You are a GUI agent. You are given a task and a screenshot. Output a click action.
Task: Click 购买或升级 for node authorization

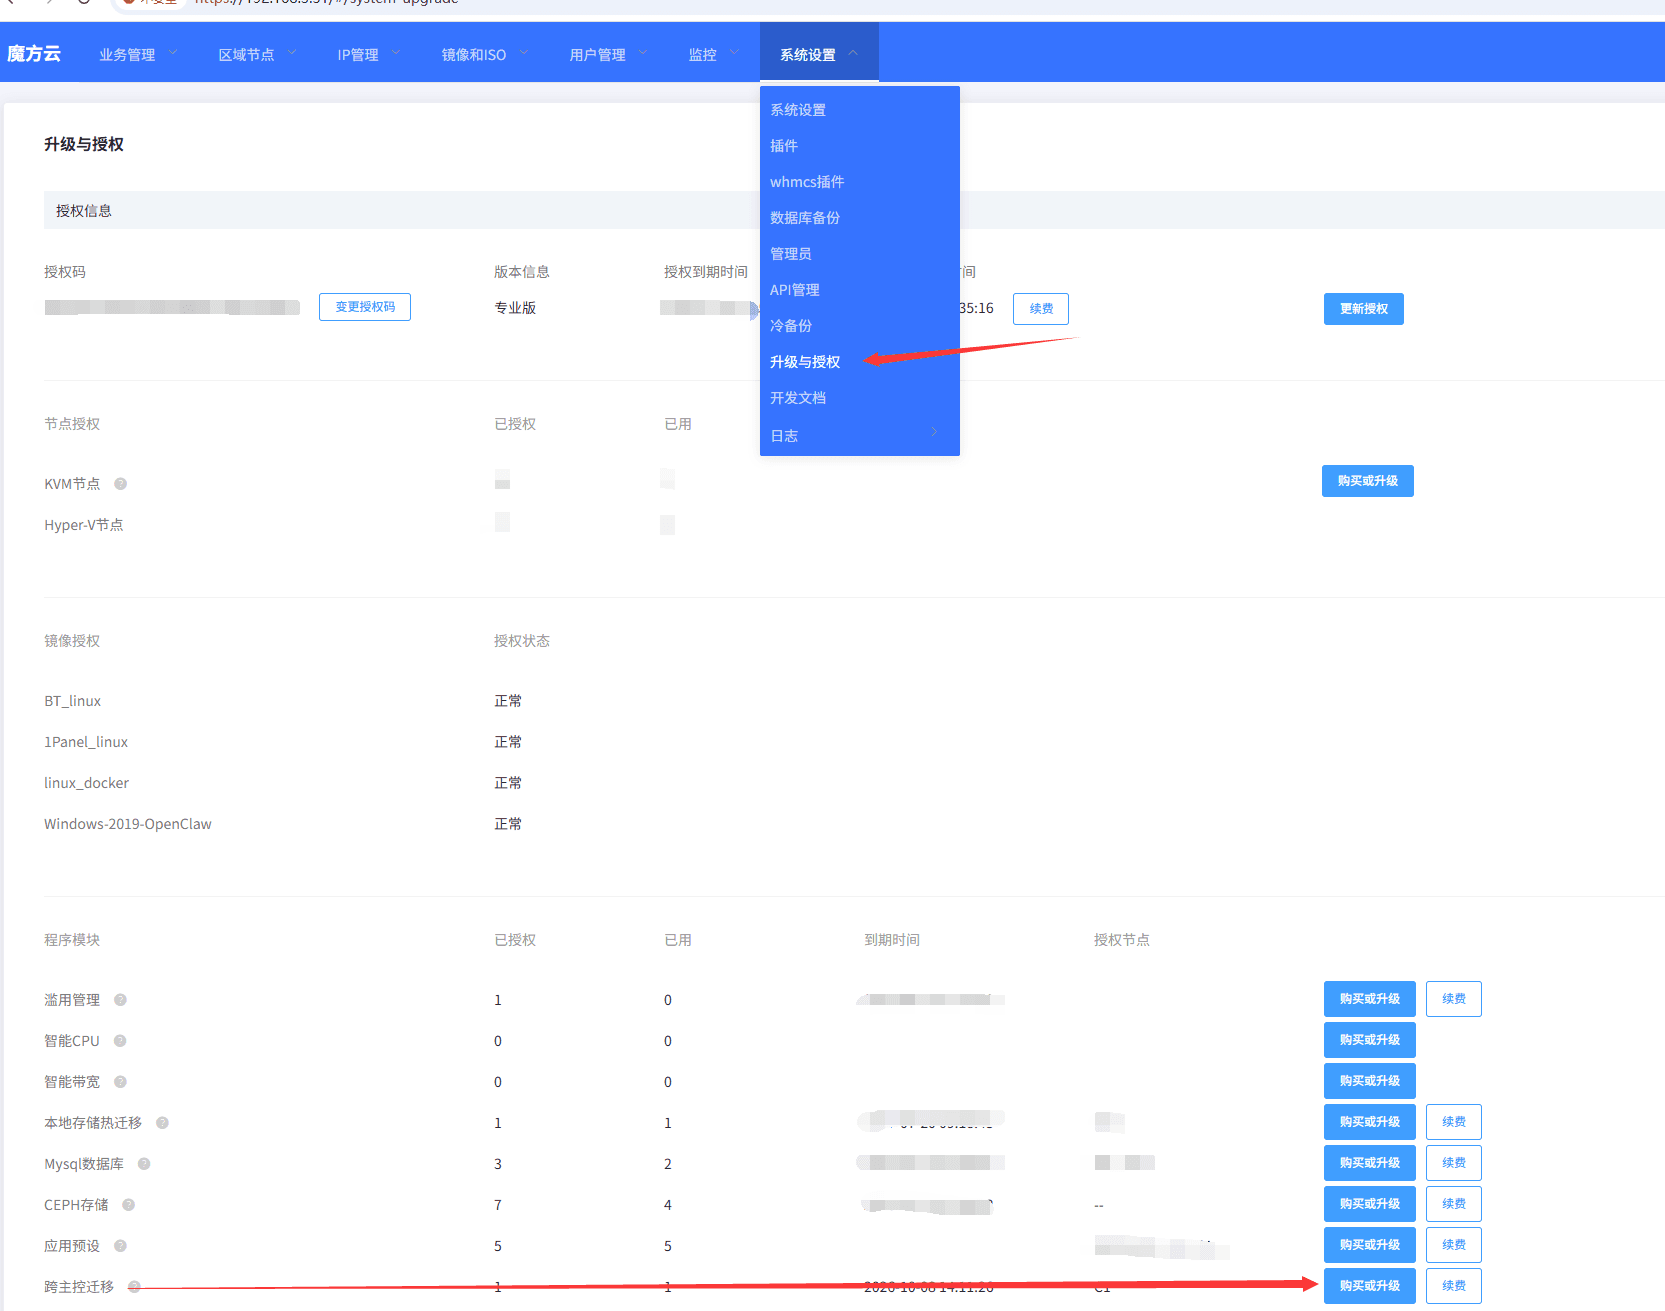coord(1368,481)
